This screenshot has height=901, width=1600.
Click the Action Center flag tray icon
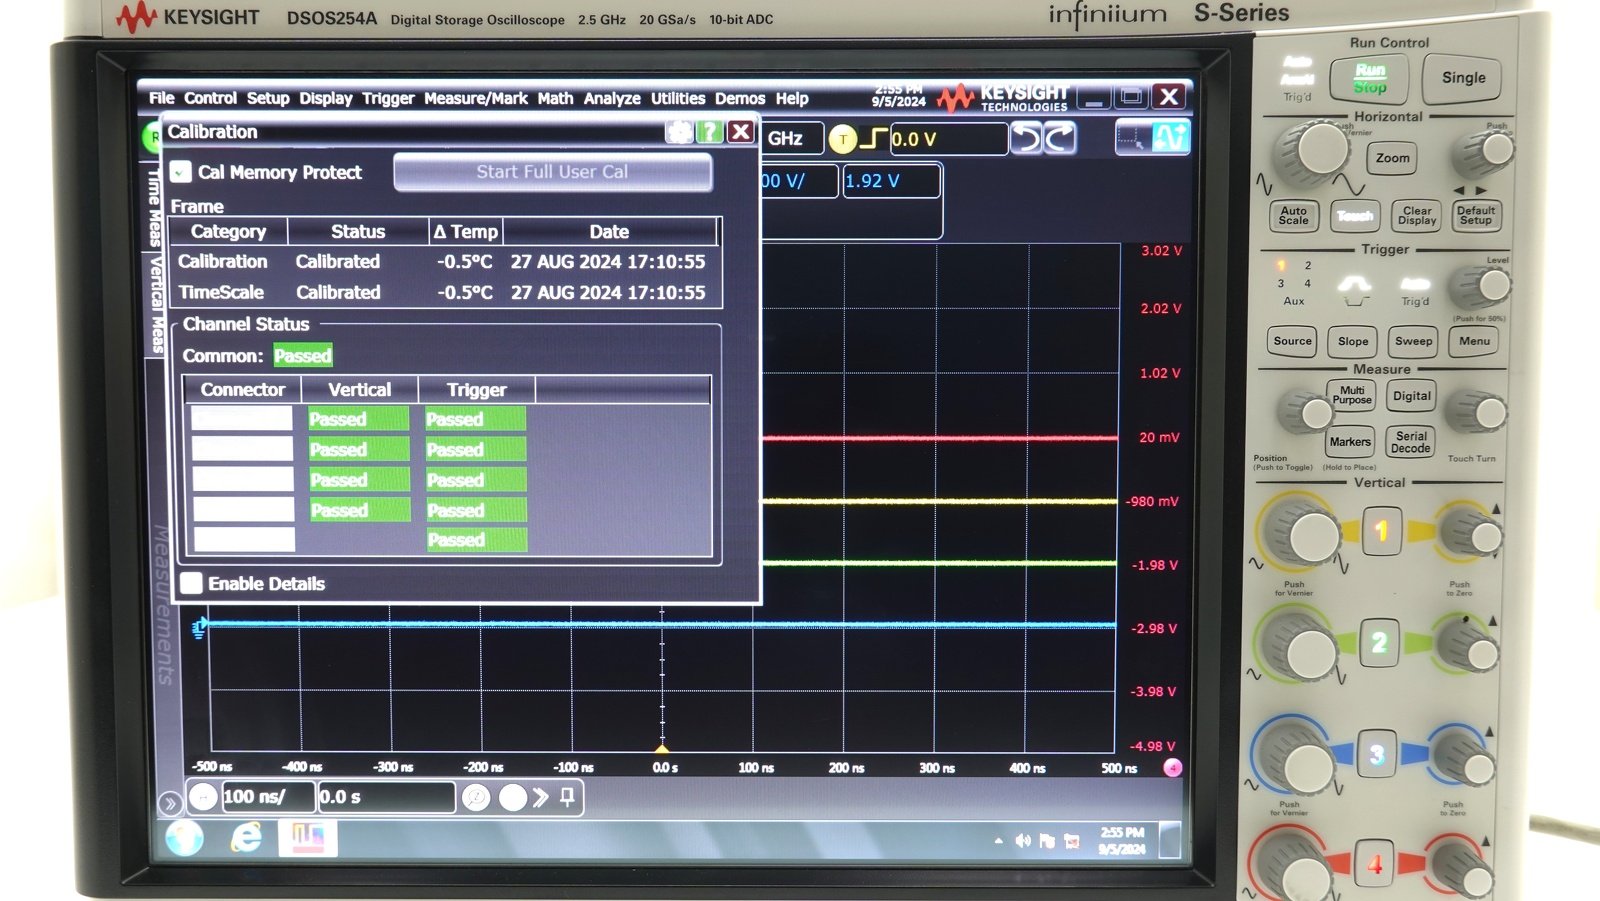point(1047,841)
